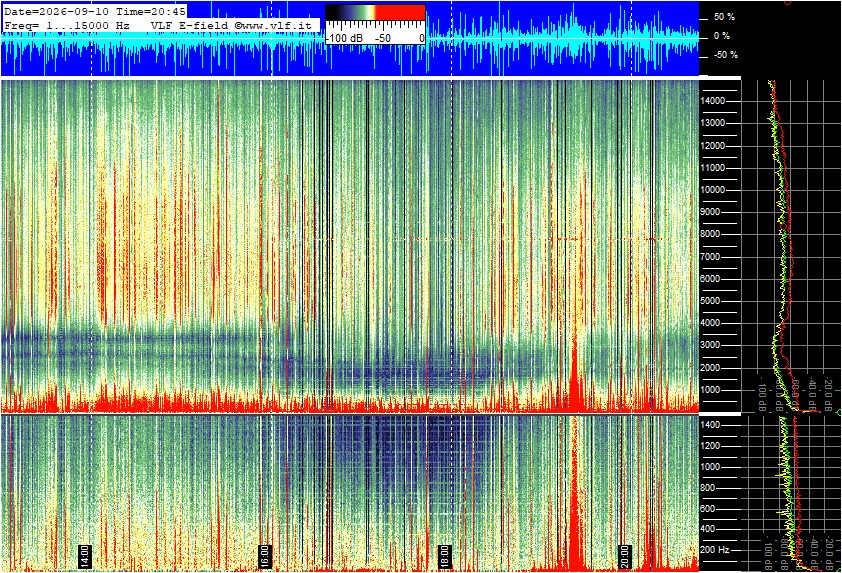This screenshot has width=842, height=573.
Task: Click the 'Freq= 1...15000 Hz' text
Action: coord(67,25)
